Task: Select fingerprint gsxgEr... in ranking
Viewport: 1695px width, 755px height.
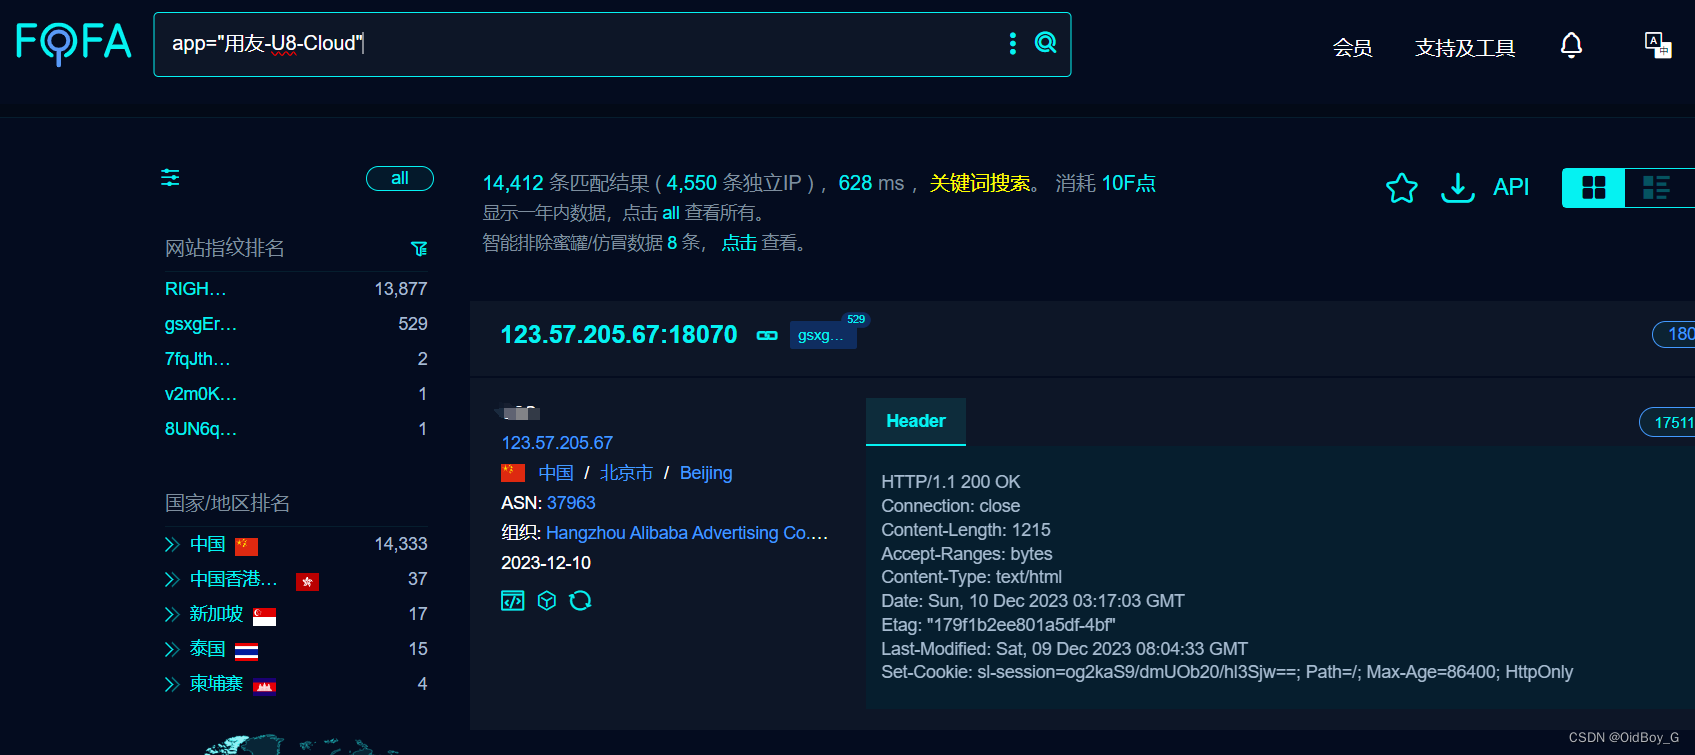Action: point(201,324)
